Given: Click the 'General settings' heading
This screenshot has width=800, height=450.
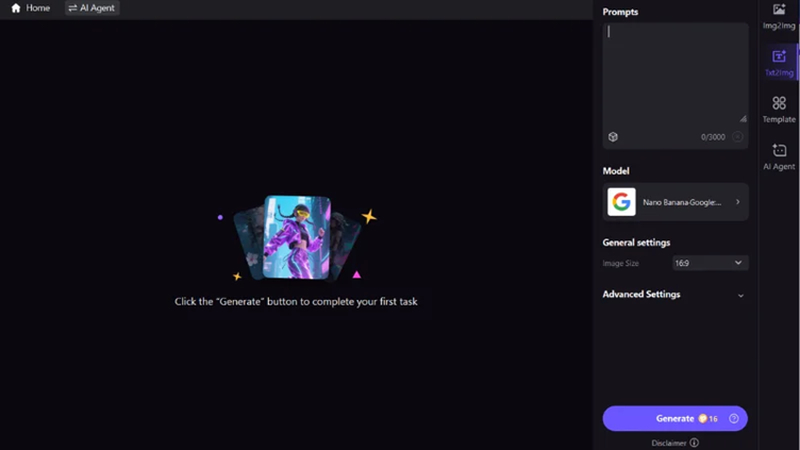Looking at the screenshot, I should (636, 242).
